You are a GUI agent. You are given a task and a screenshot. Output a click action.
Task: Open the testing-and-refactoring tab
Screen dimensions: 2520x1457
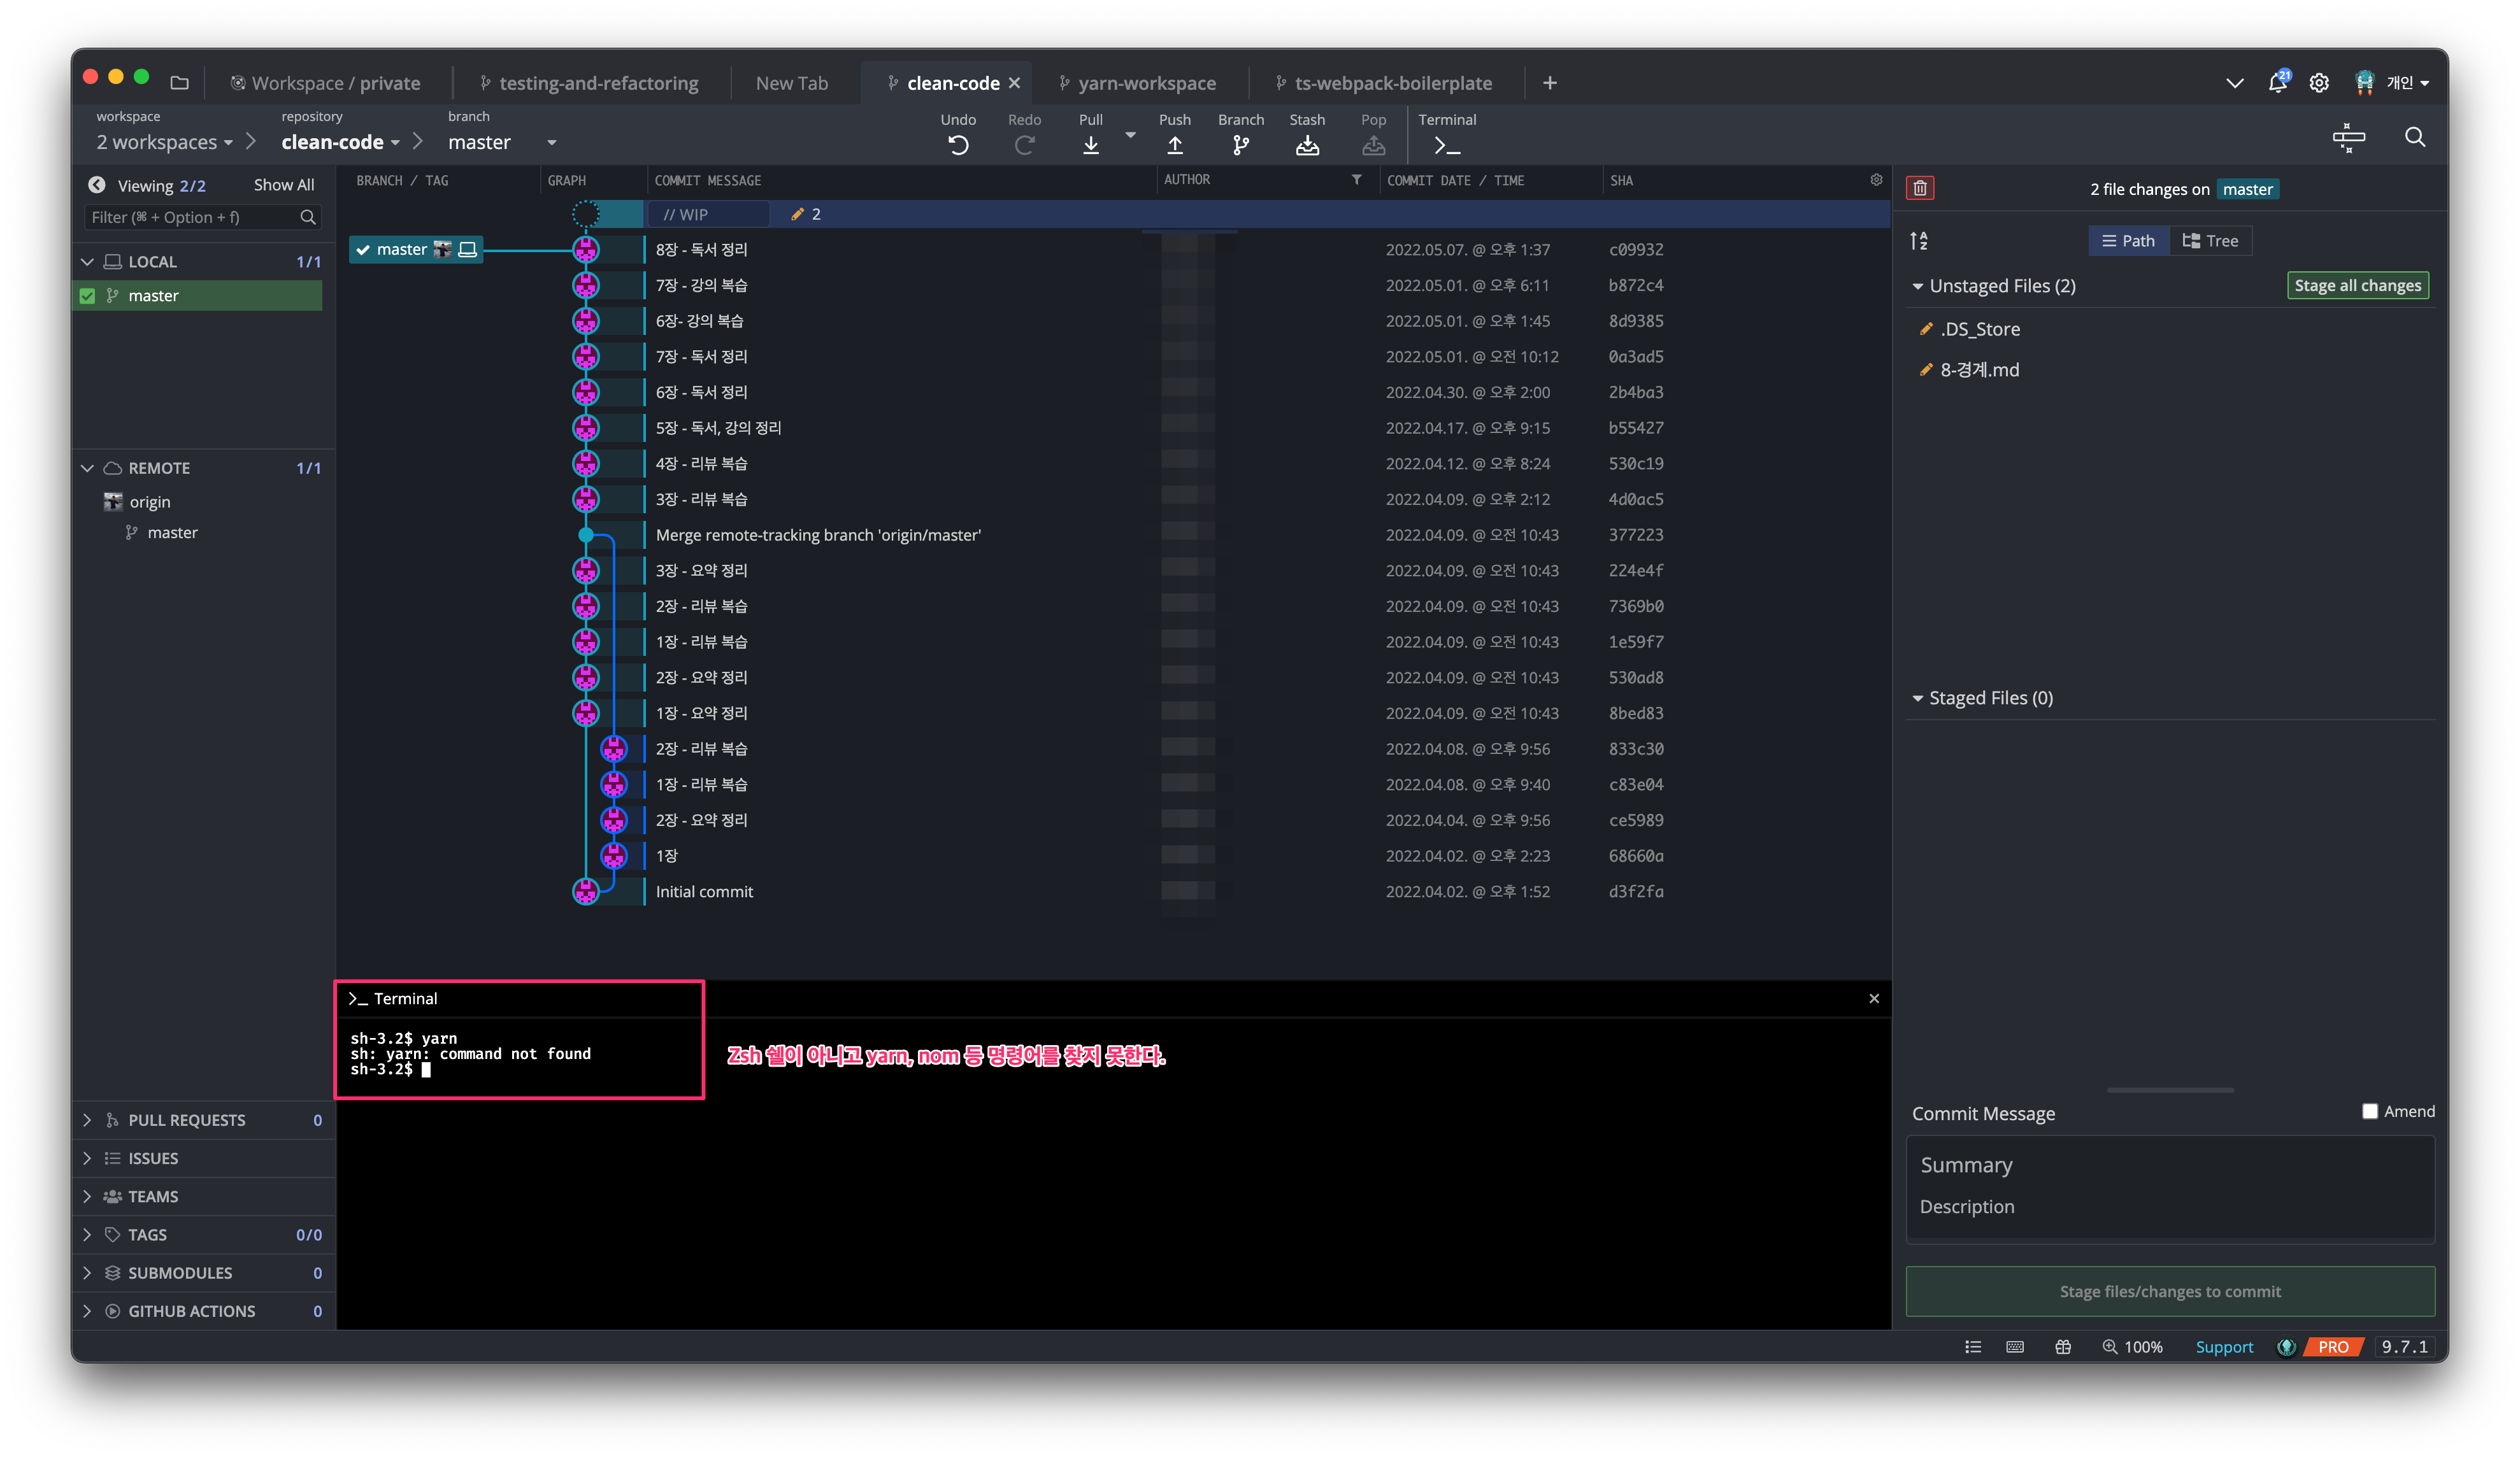pos(598,83)
